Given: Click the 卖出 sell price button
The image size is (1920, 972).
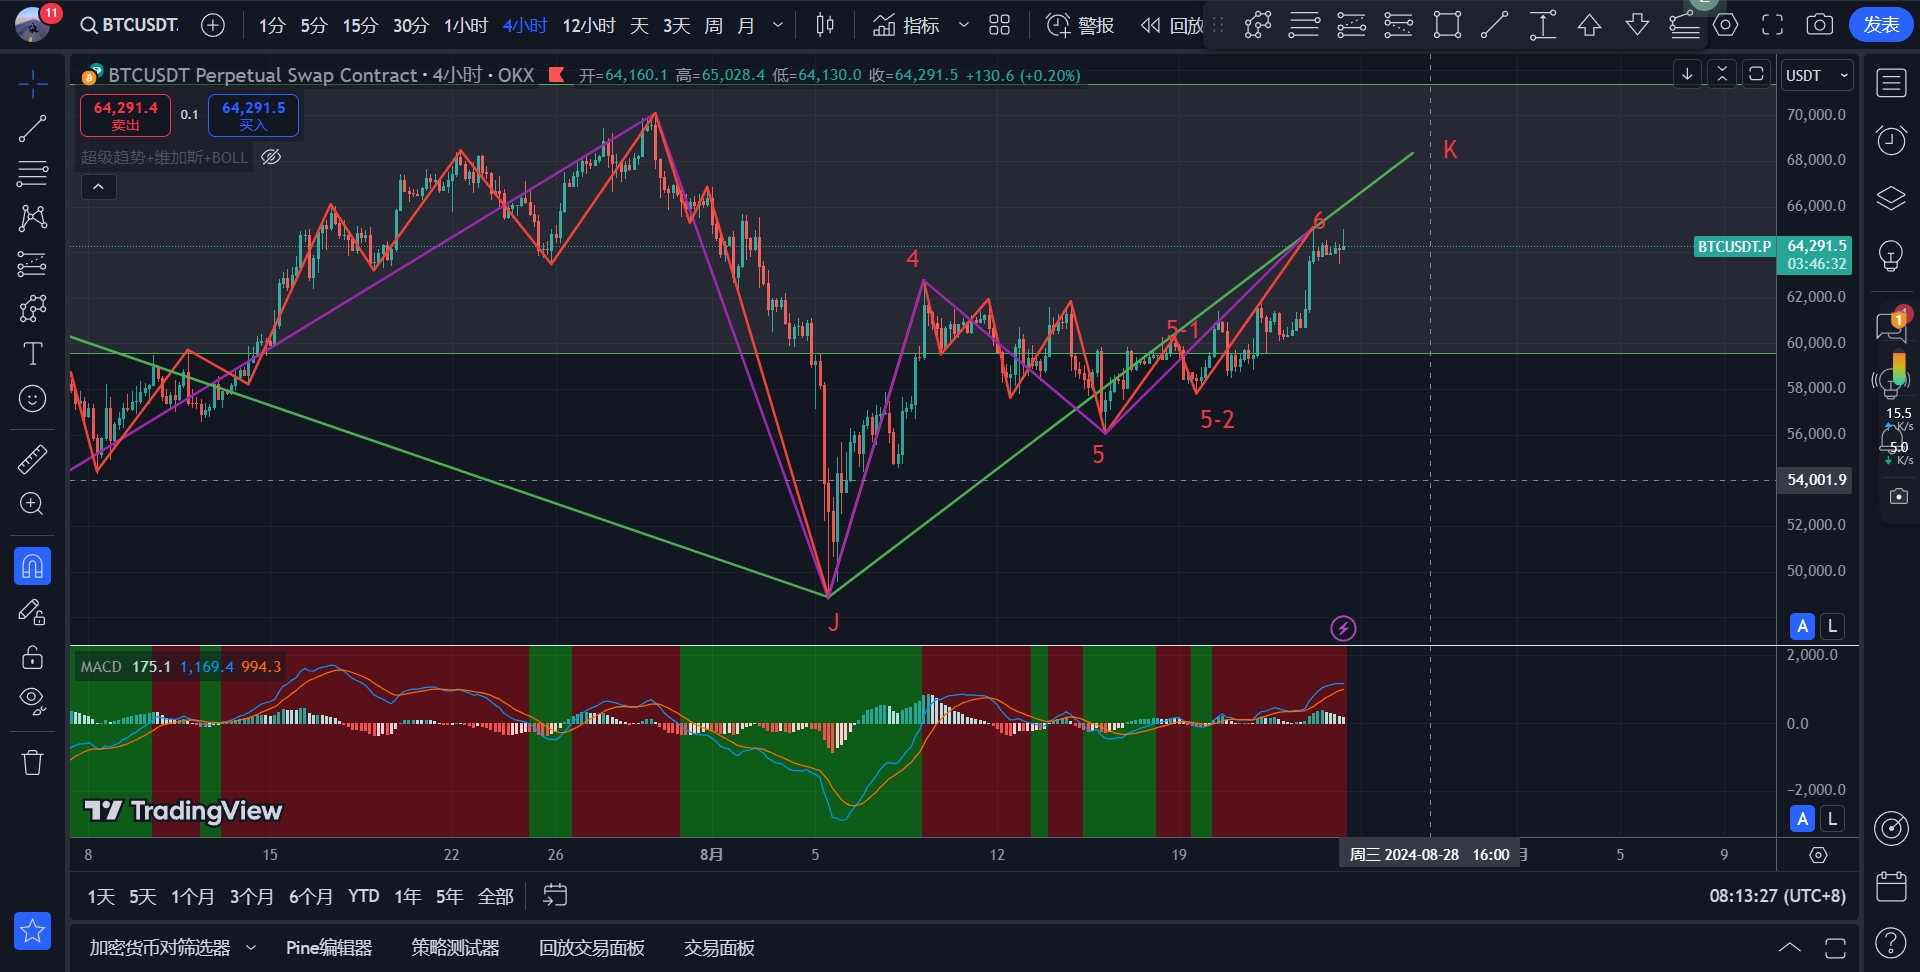Looking at the screenshot, I should 125,115.
